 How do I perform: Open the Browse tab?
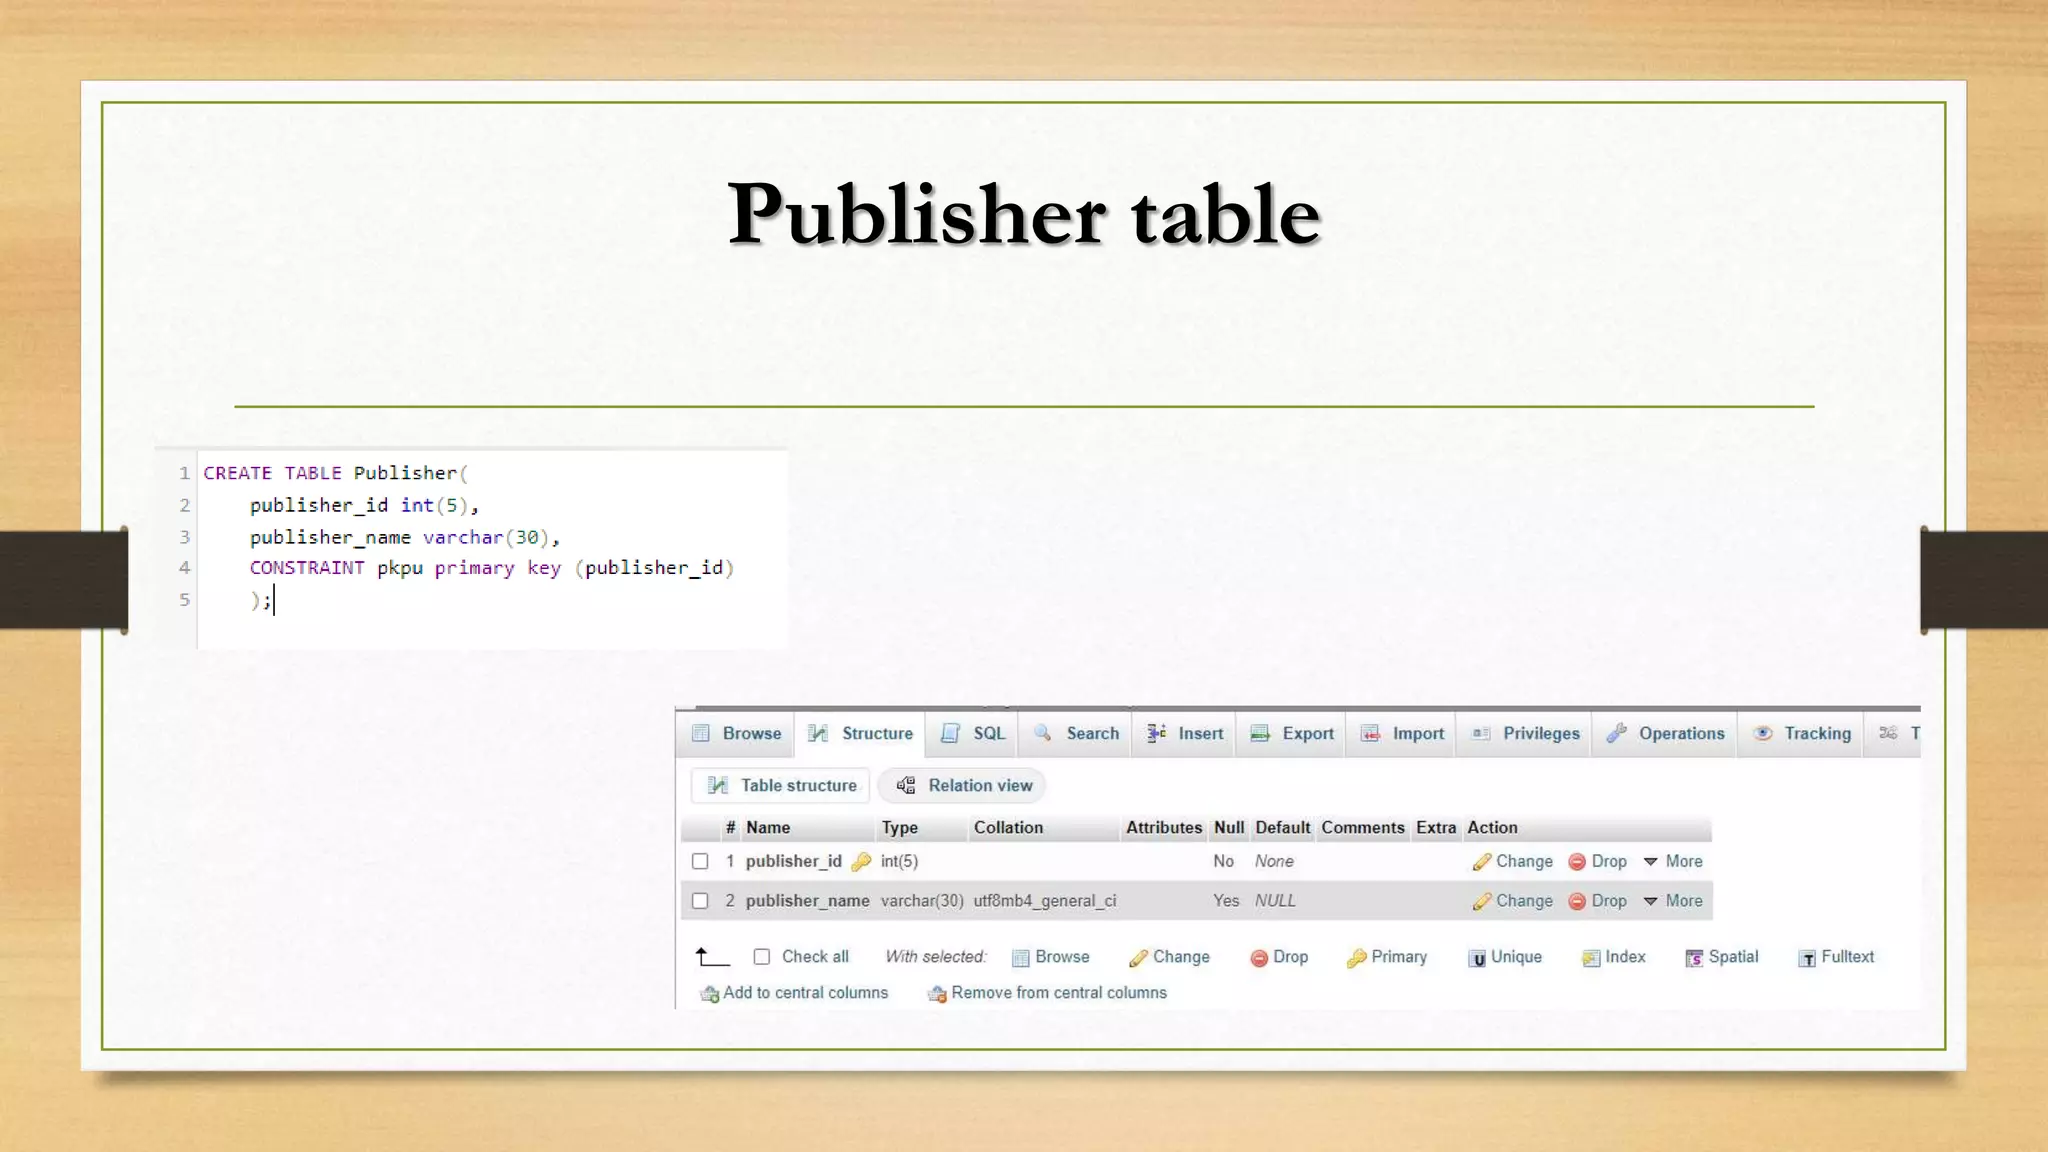click(x=737, y=733)
